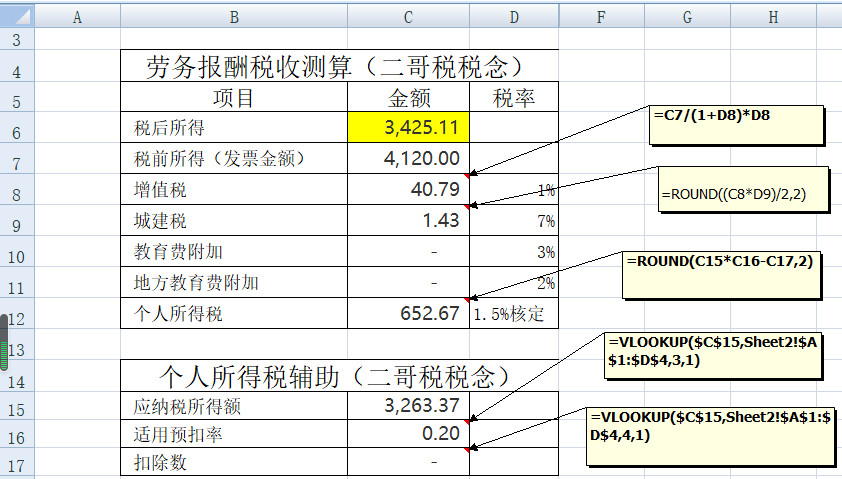Screen dimensions: 842x479
Task: Select row 10 header
Action: [17, 251]
